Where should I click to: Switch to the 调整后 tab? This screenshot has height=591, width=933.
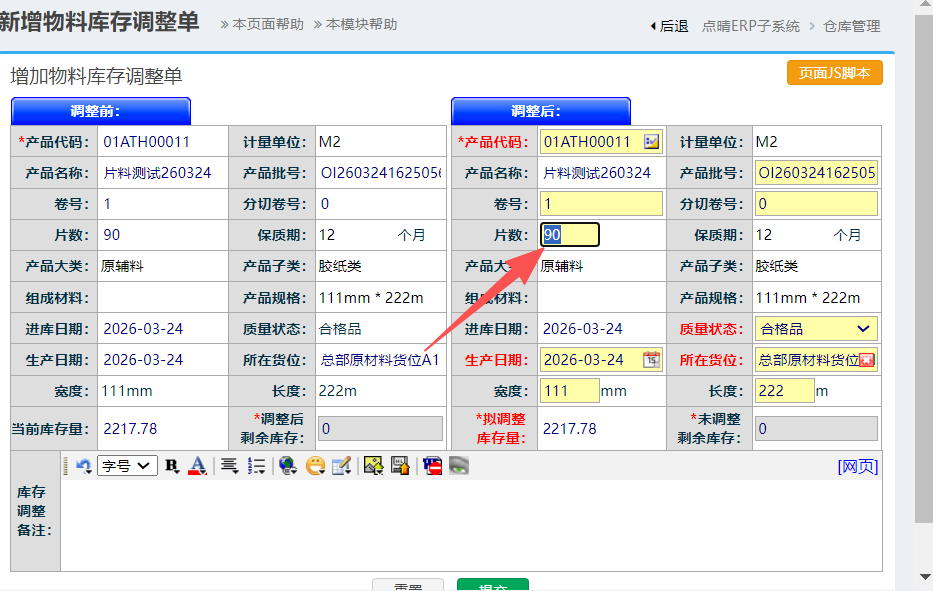[x=541, y=111]
